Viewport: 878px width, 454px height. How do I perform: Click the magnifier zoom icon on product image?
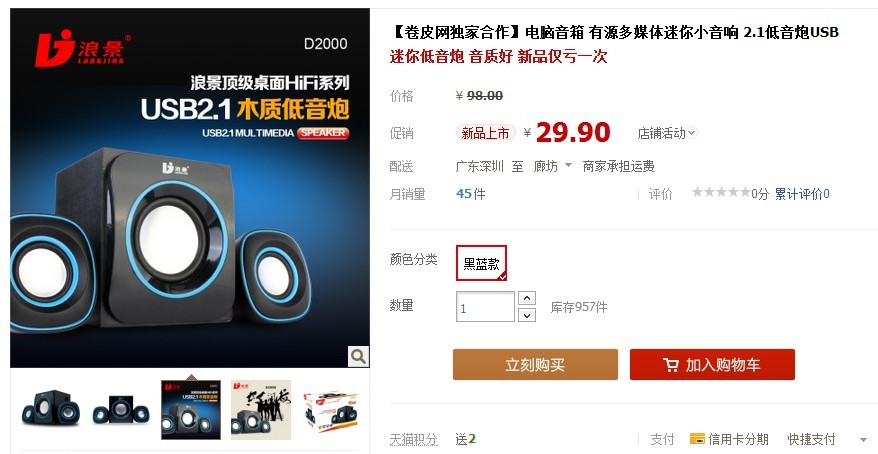(358, 356)
